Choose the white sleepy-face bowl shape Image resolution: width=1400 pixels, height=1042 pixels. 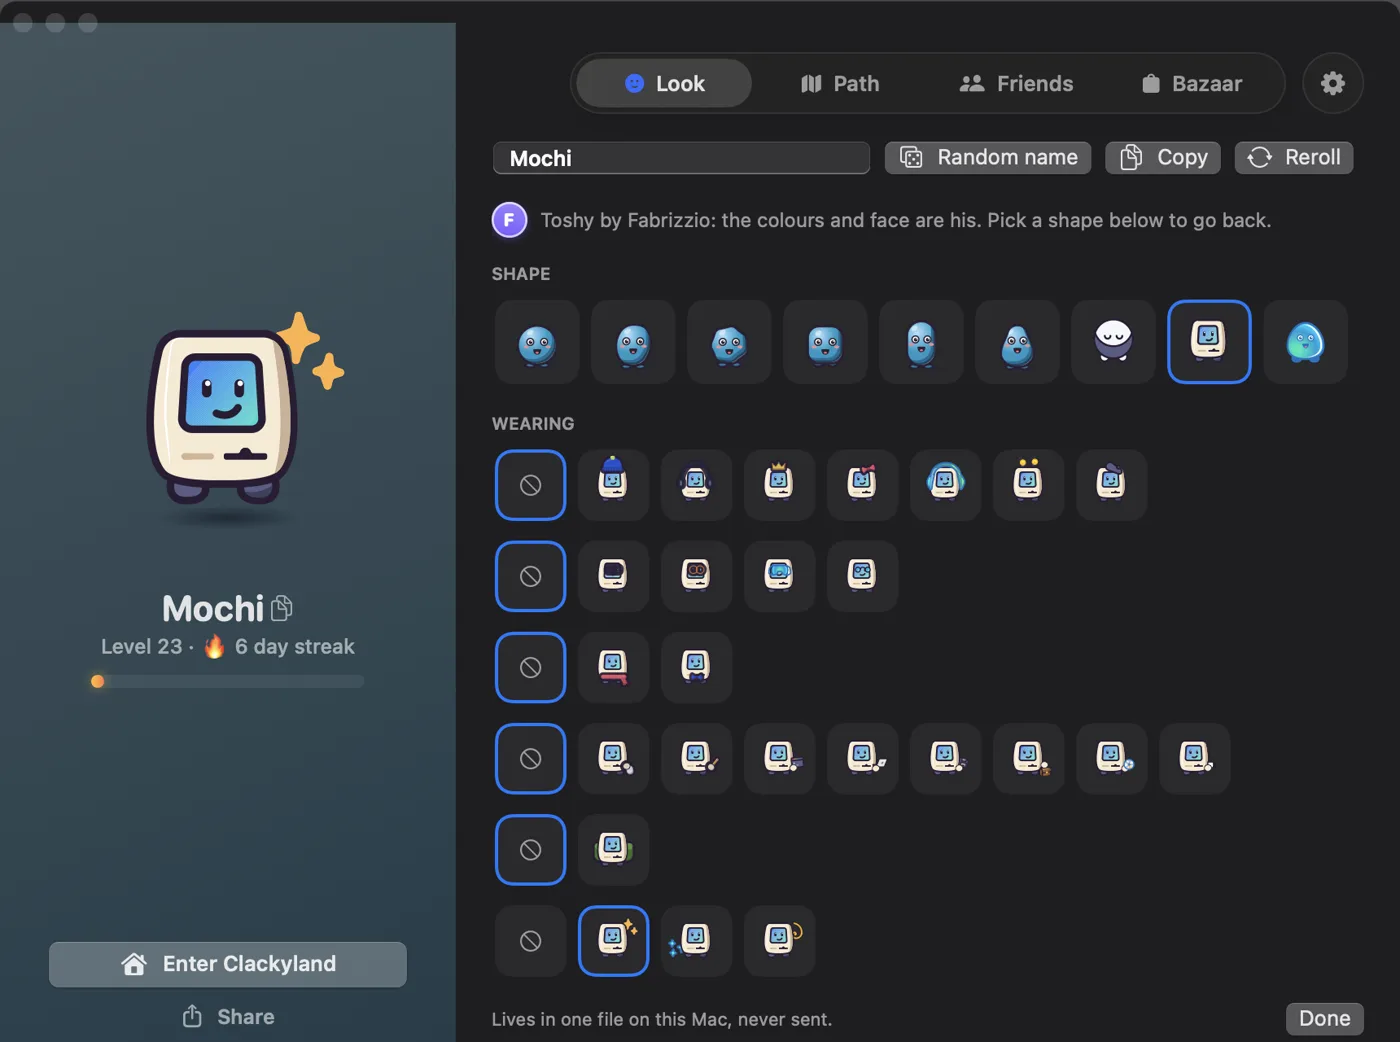tap(1113, 342)
